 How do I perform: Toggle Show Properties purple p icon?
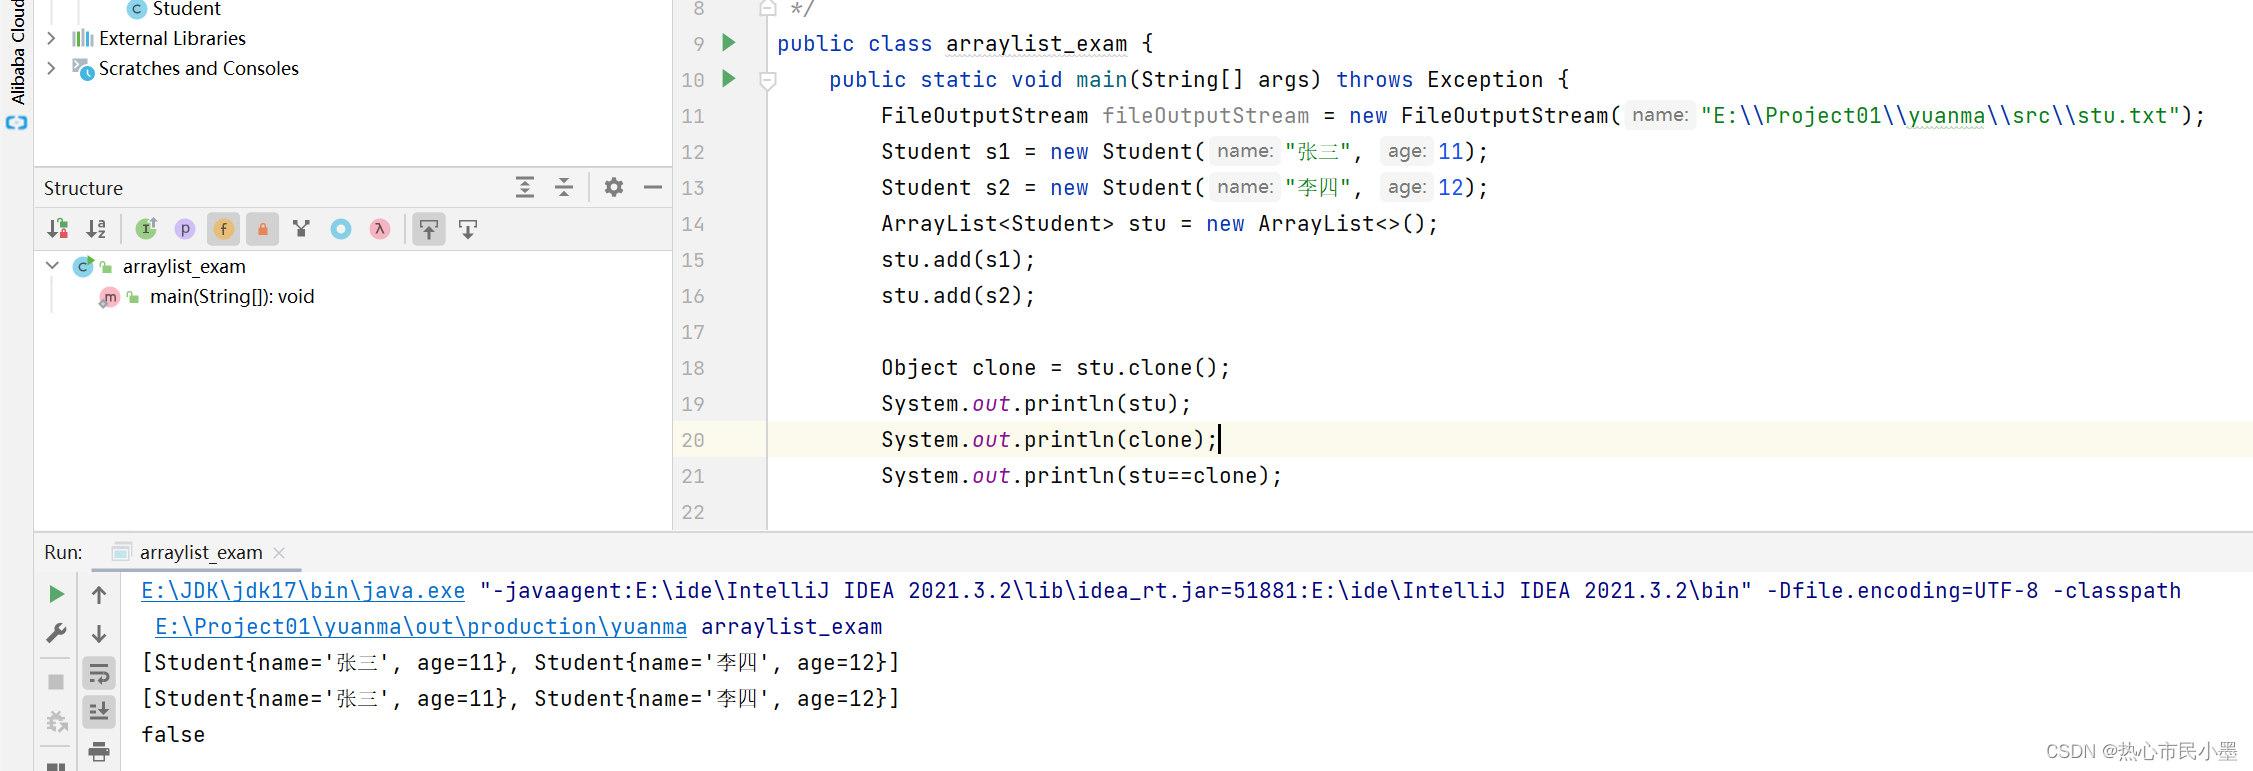[x=185, y=229]
